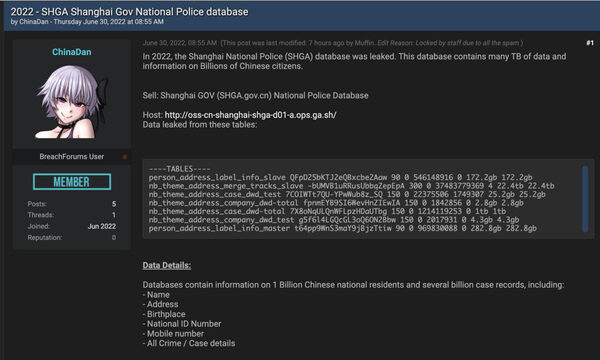Click the BreachForums User title text

72,156
